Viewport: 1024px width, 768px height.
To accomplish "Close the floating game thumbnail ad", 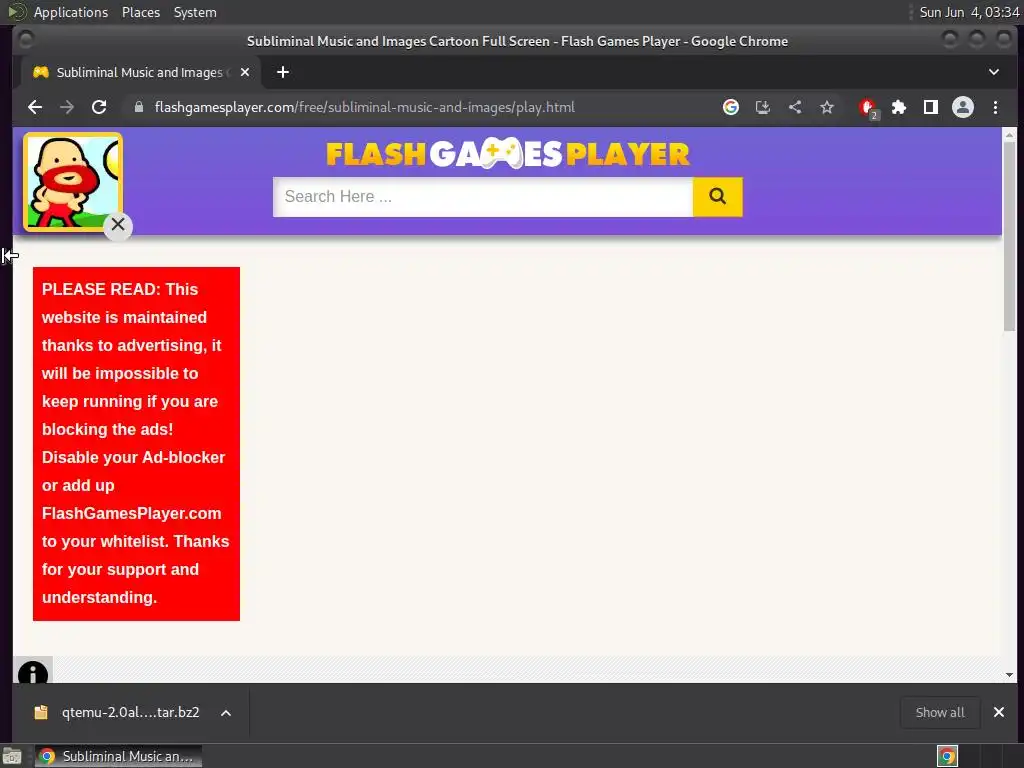I will click(x=118, y=225).
